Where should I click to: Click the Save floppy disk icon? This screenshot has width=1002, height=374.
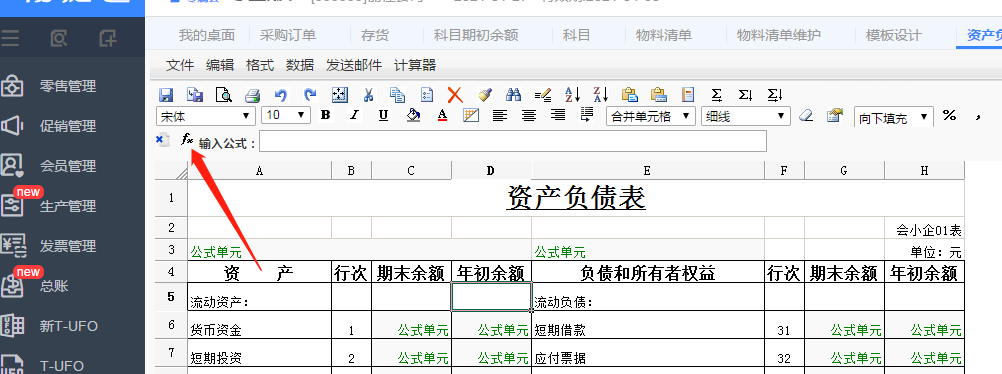[166, 95]
